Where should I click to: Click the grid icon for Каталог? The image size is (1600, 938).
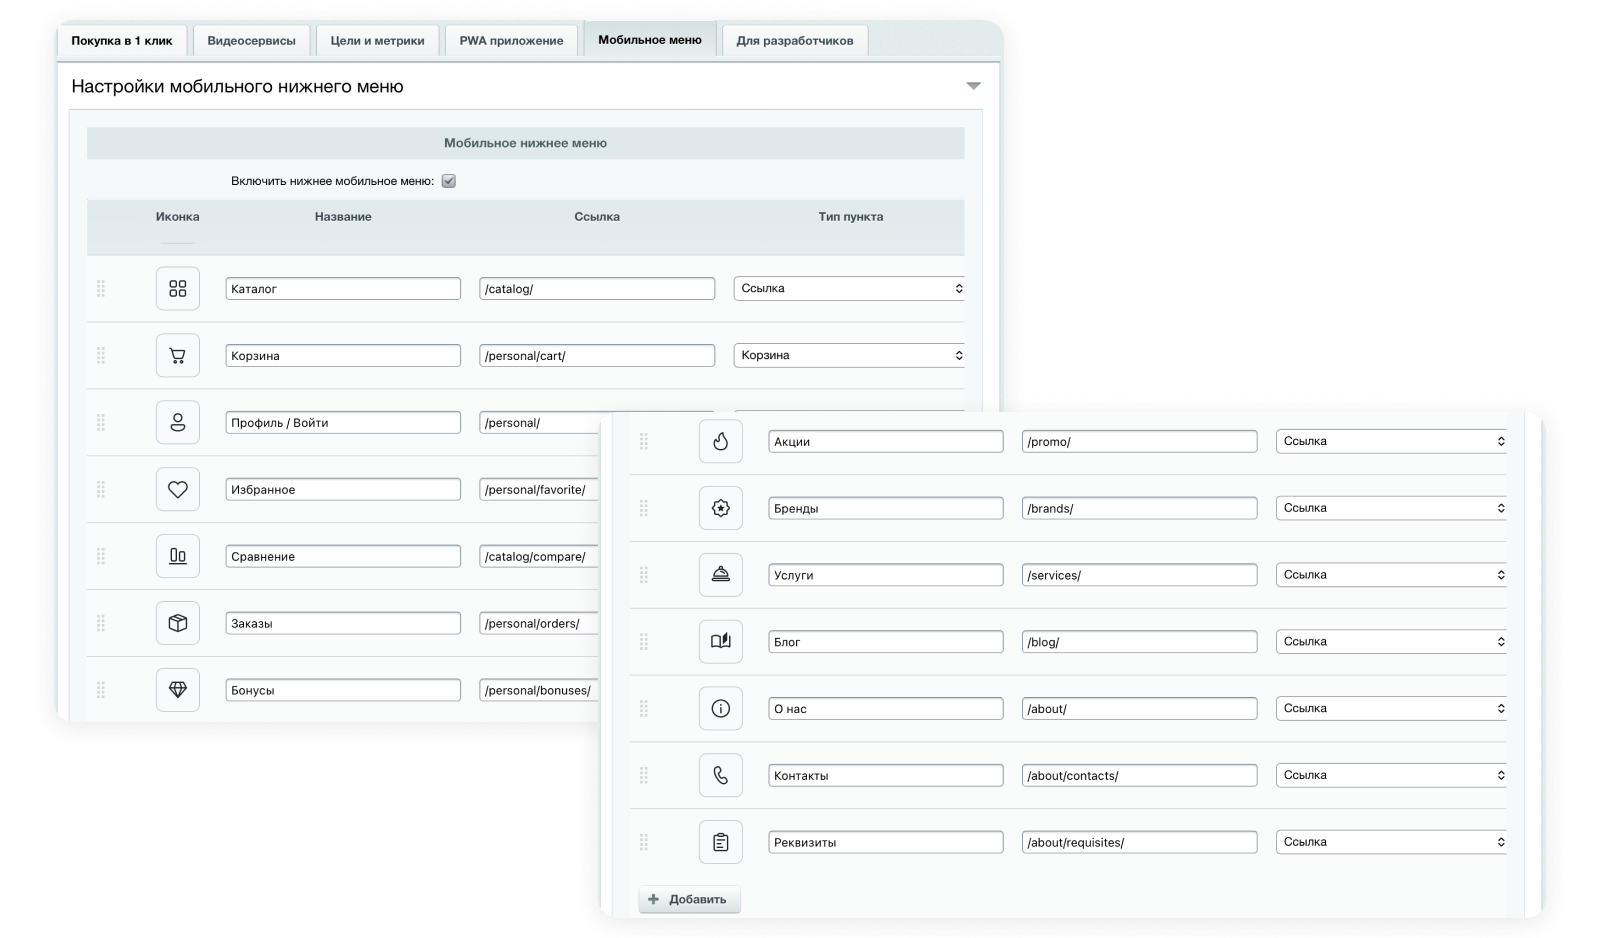coord(178,288)
